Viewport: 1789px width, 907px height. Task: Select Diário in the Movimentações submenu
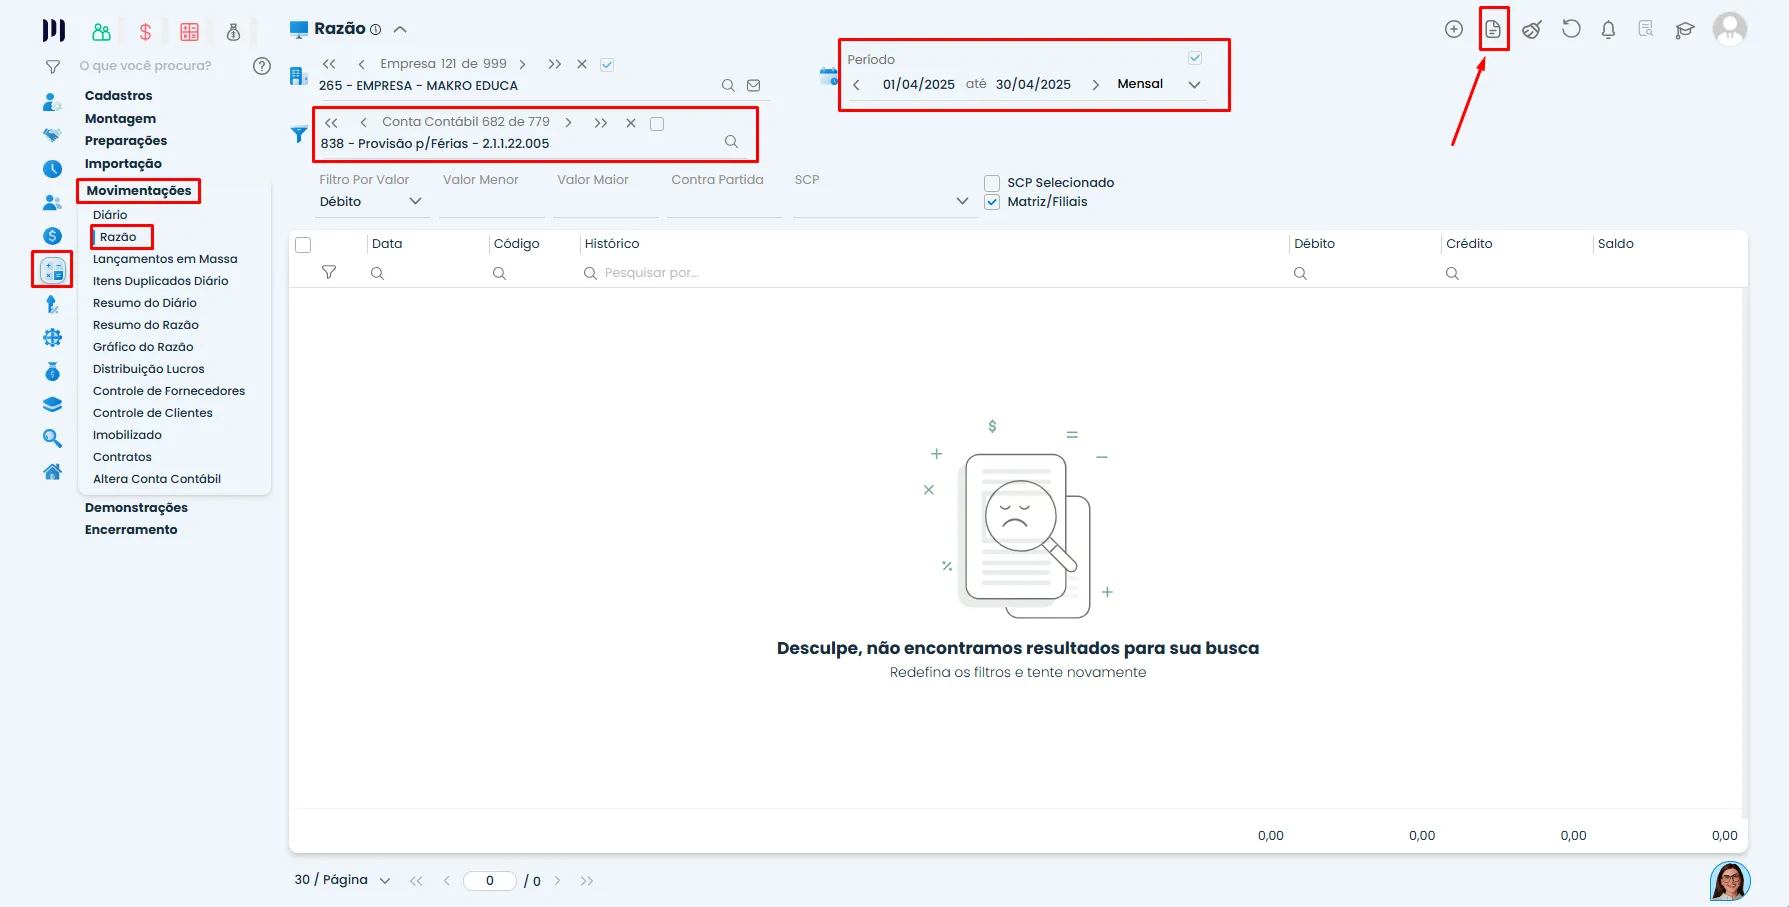pyautogui.click(x=110, y=215)
